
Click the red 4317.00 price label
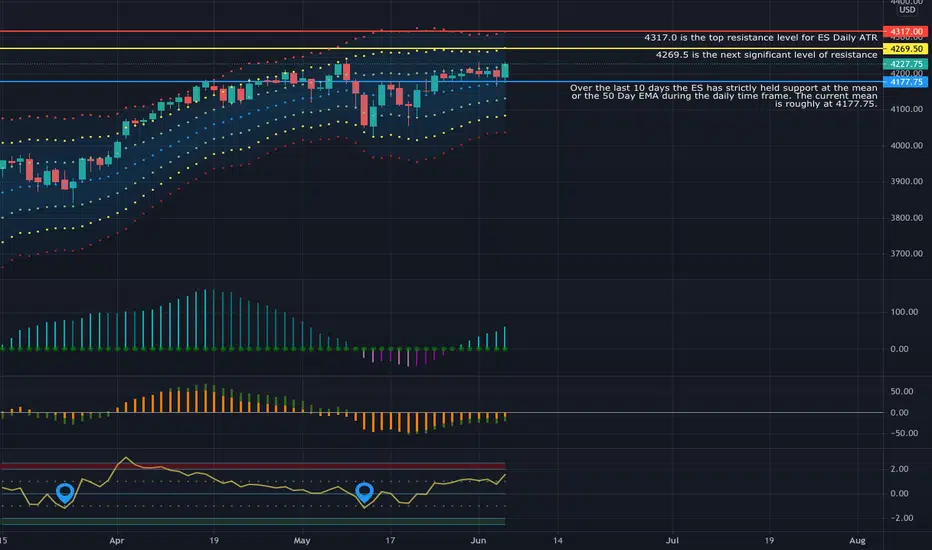click(905, 32)
